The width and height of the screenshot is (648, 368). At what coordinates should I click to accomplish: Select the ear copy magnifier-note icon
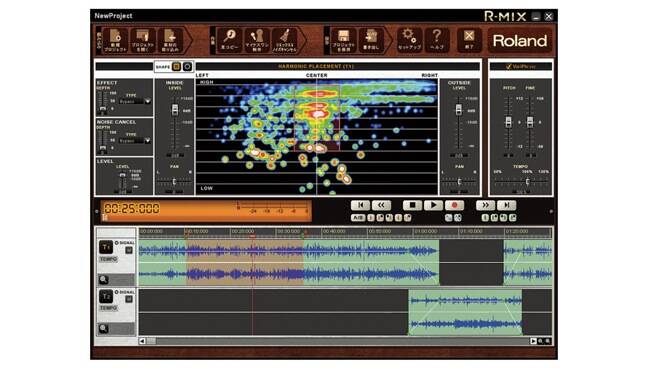point(229,41)
